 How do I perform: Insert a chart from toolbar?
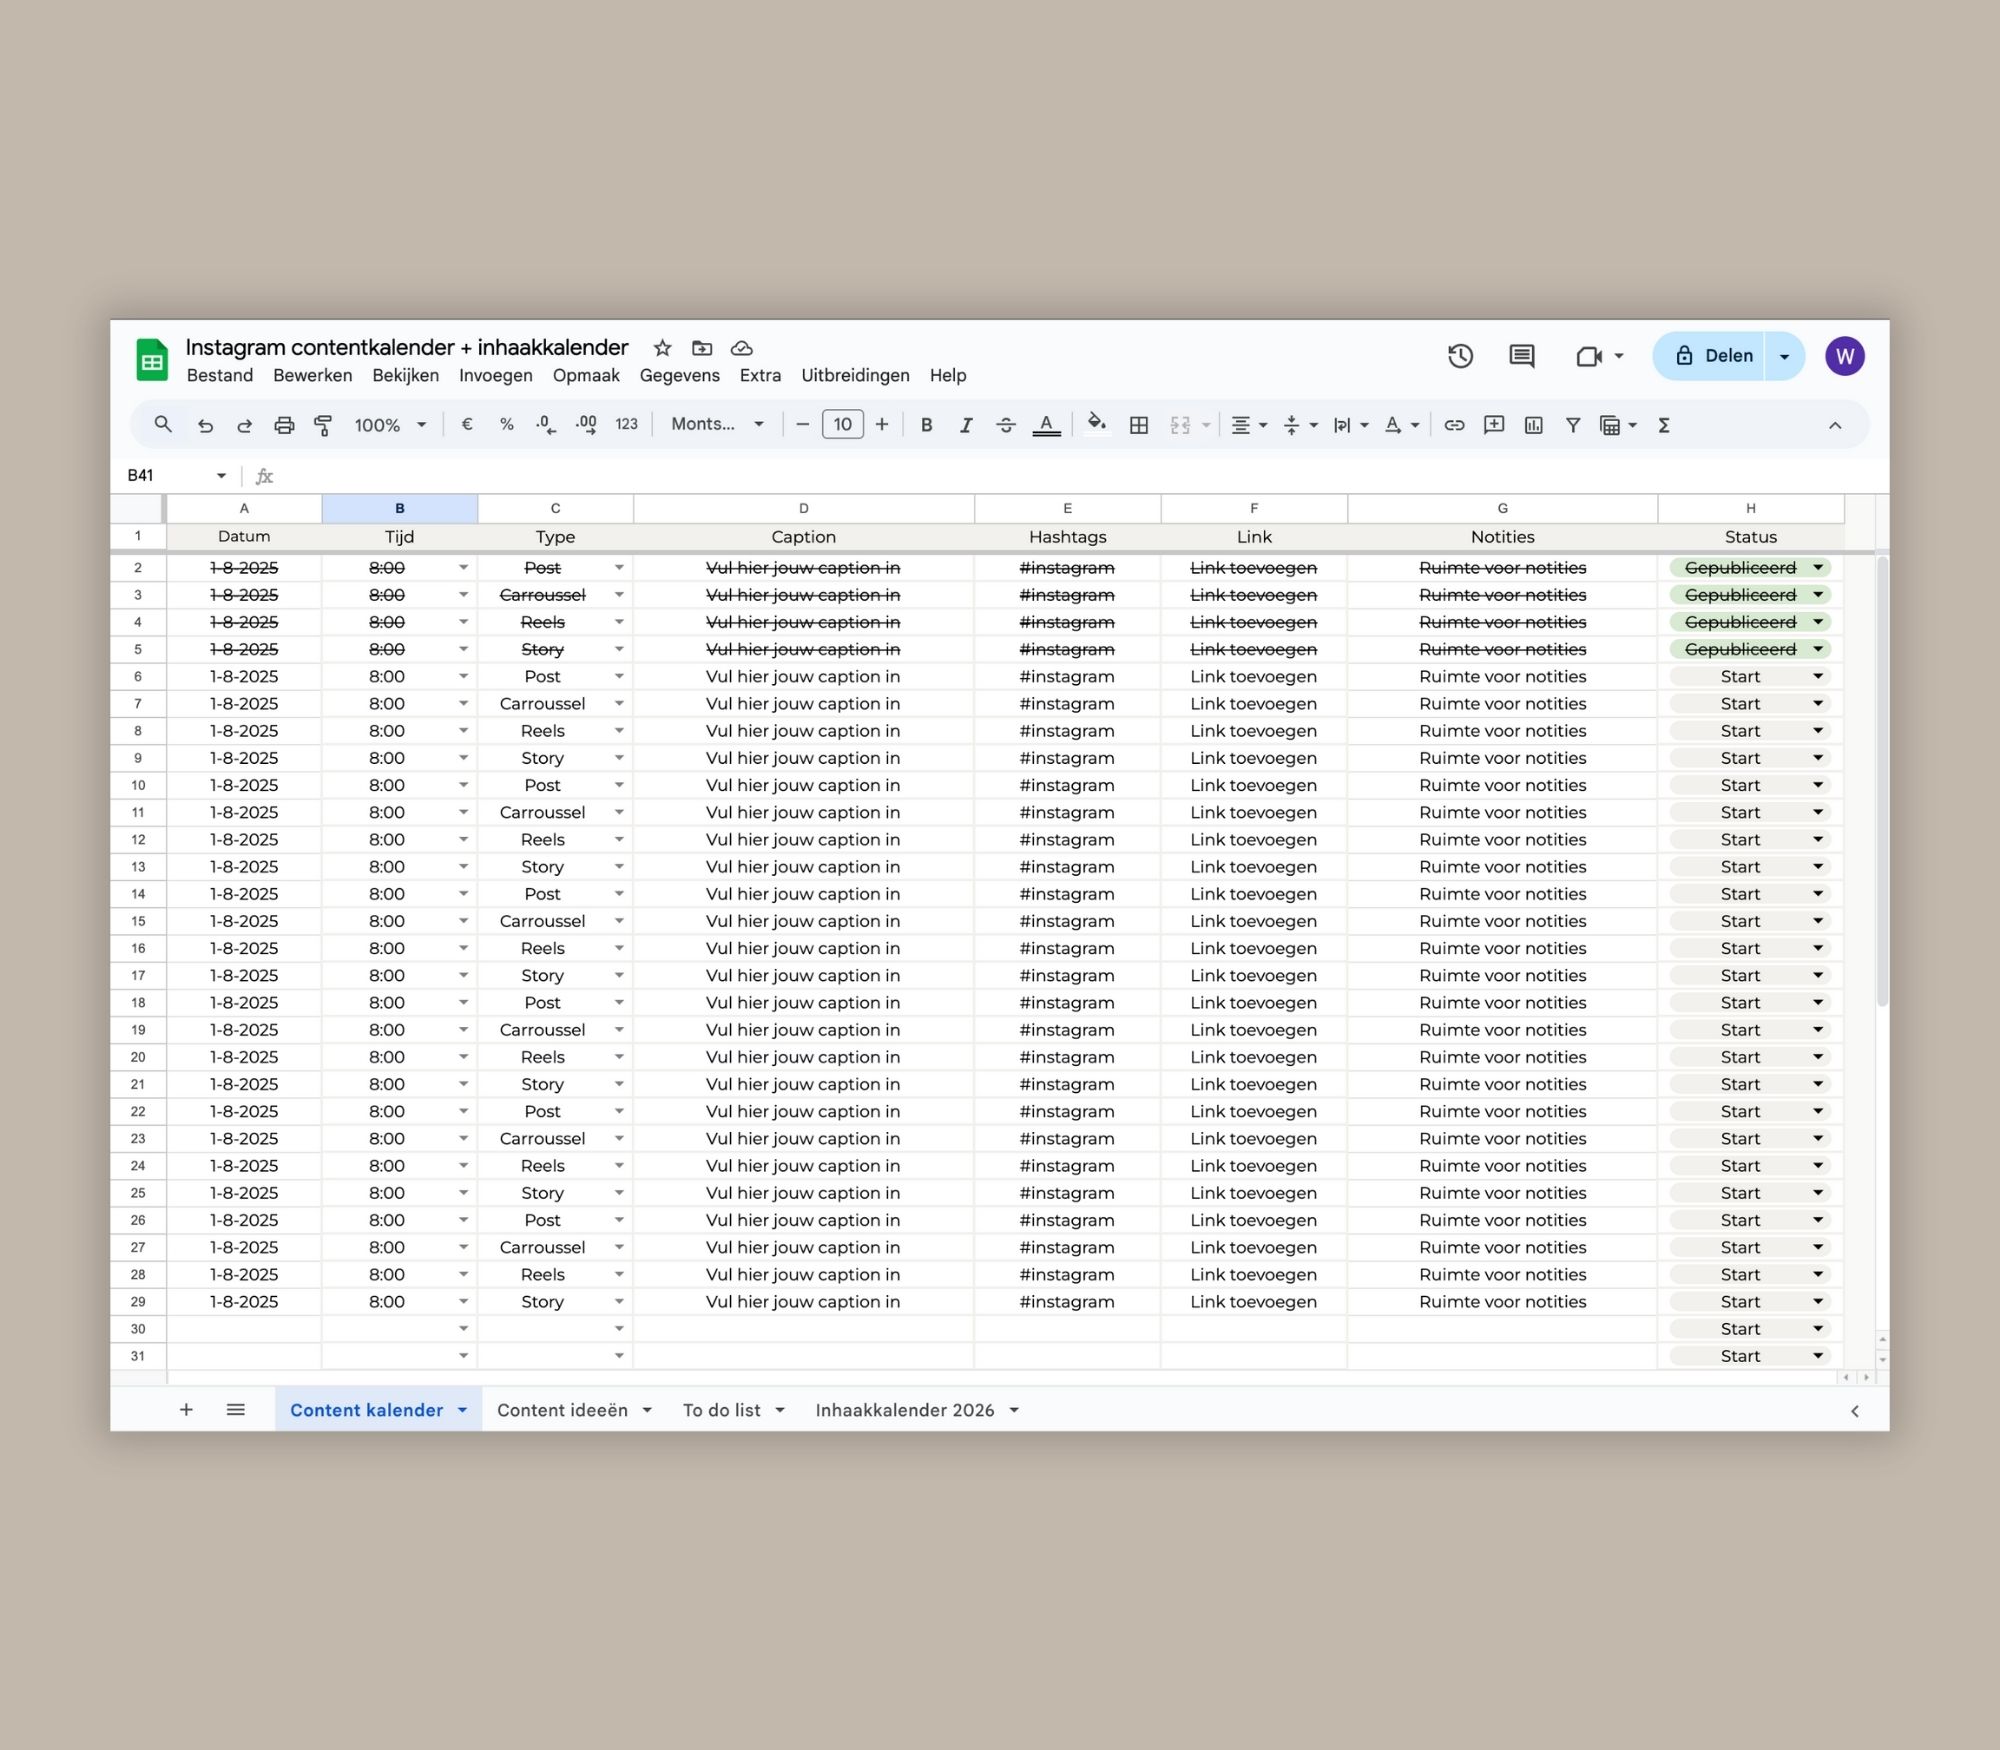1533,425
